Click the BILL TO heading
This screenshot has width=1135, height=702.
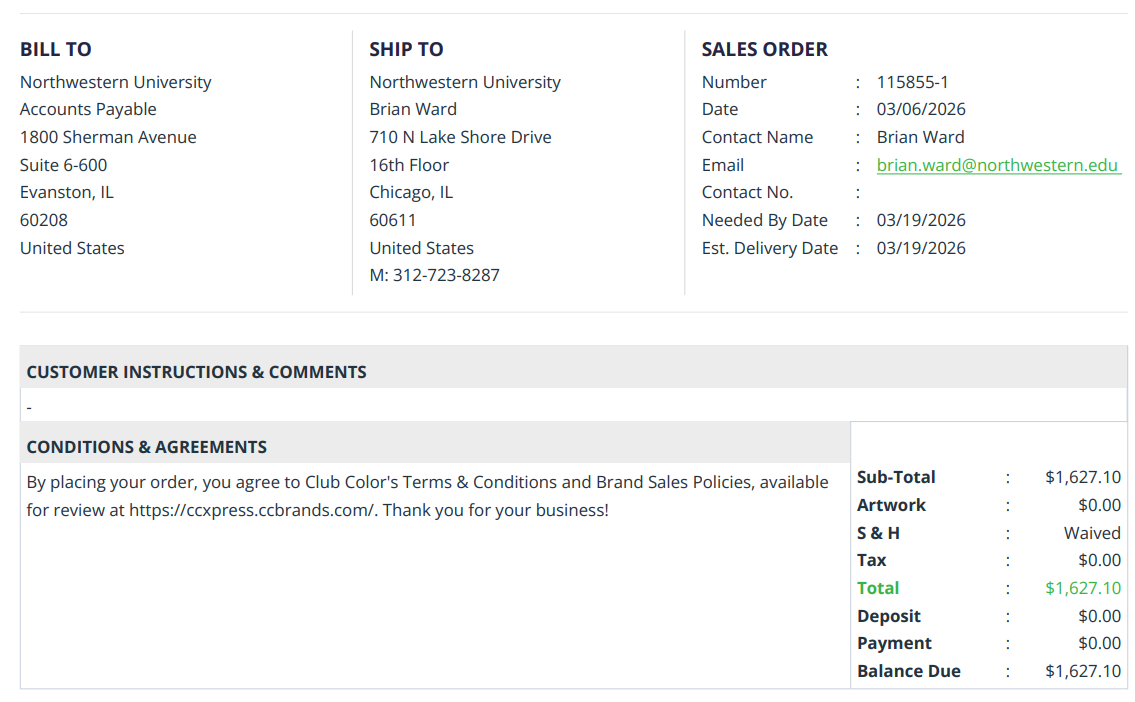click(x=56, y=49)
